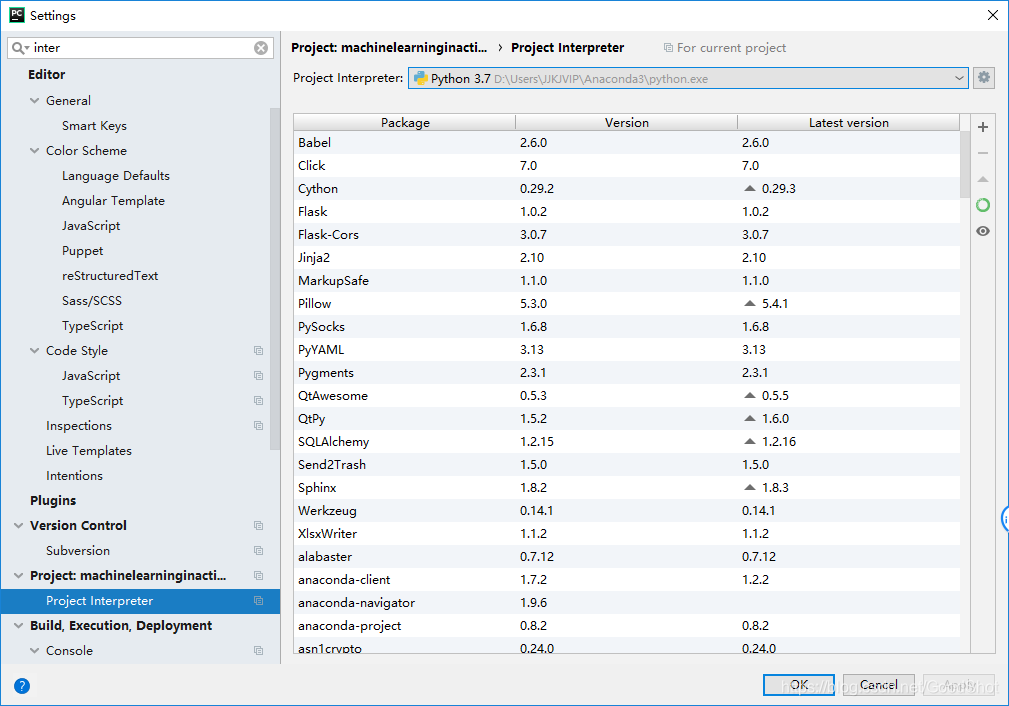Select the Flask-Cors package row
This screenshot has height=706, width=1009.
point(627,234)
